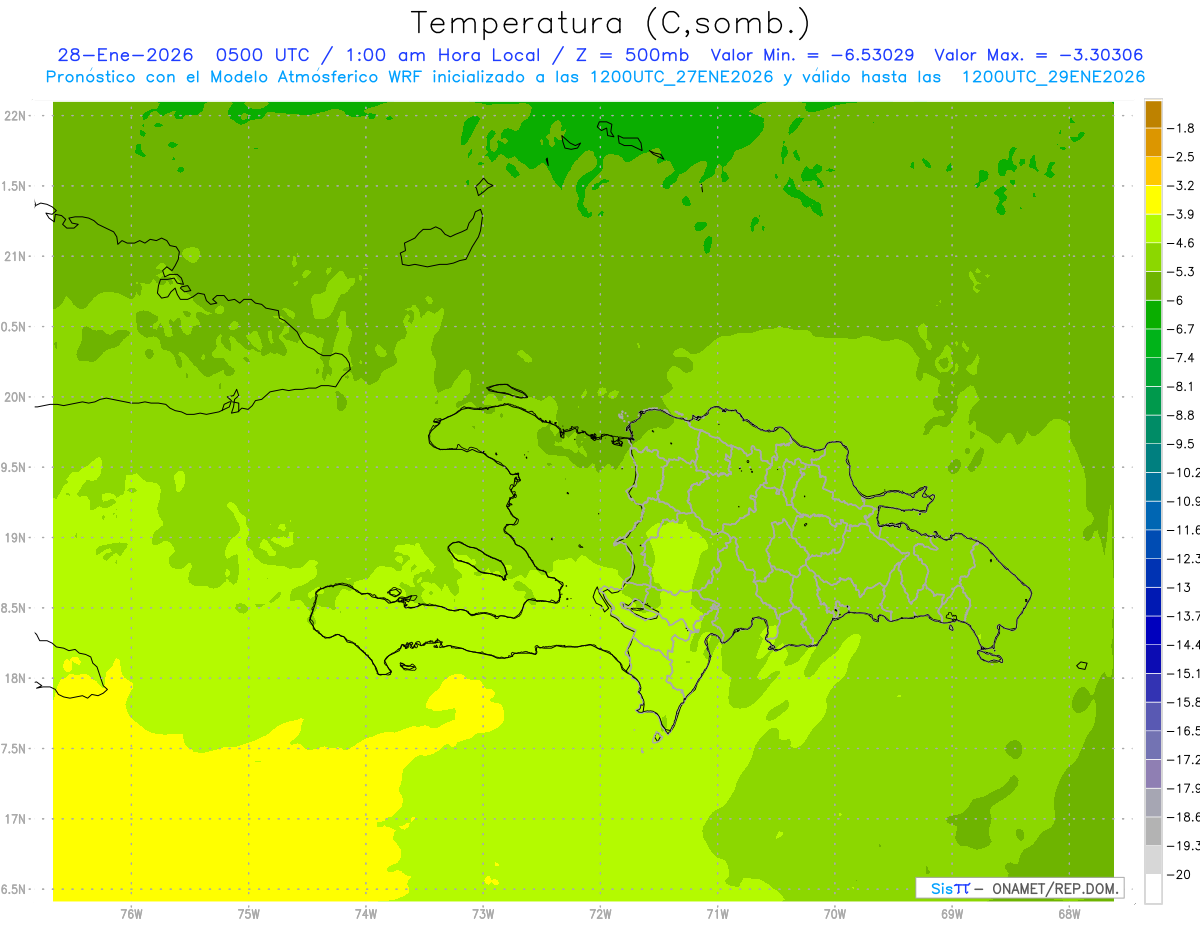Select the "21N" latitude label

point(17,257)
